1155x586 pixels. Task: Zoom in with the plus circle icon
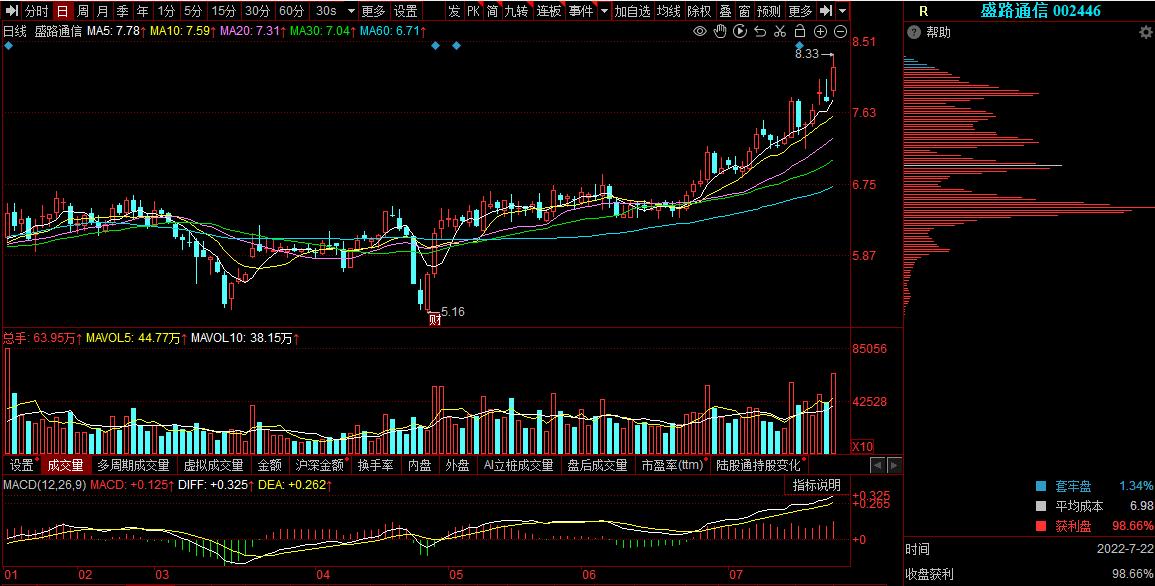pyautogui.click(x=820, y=31)
